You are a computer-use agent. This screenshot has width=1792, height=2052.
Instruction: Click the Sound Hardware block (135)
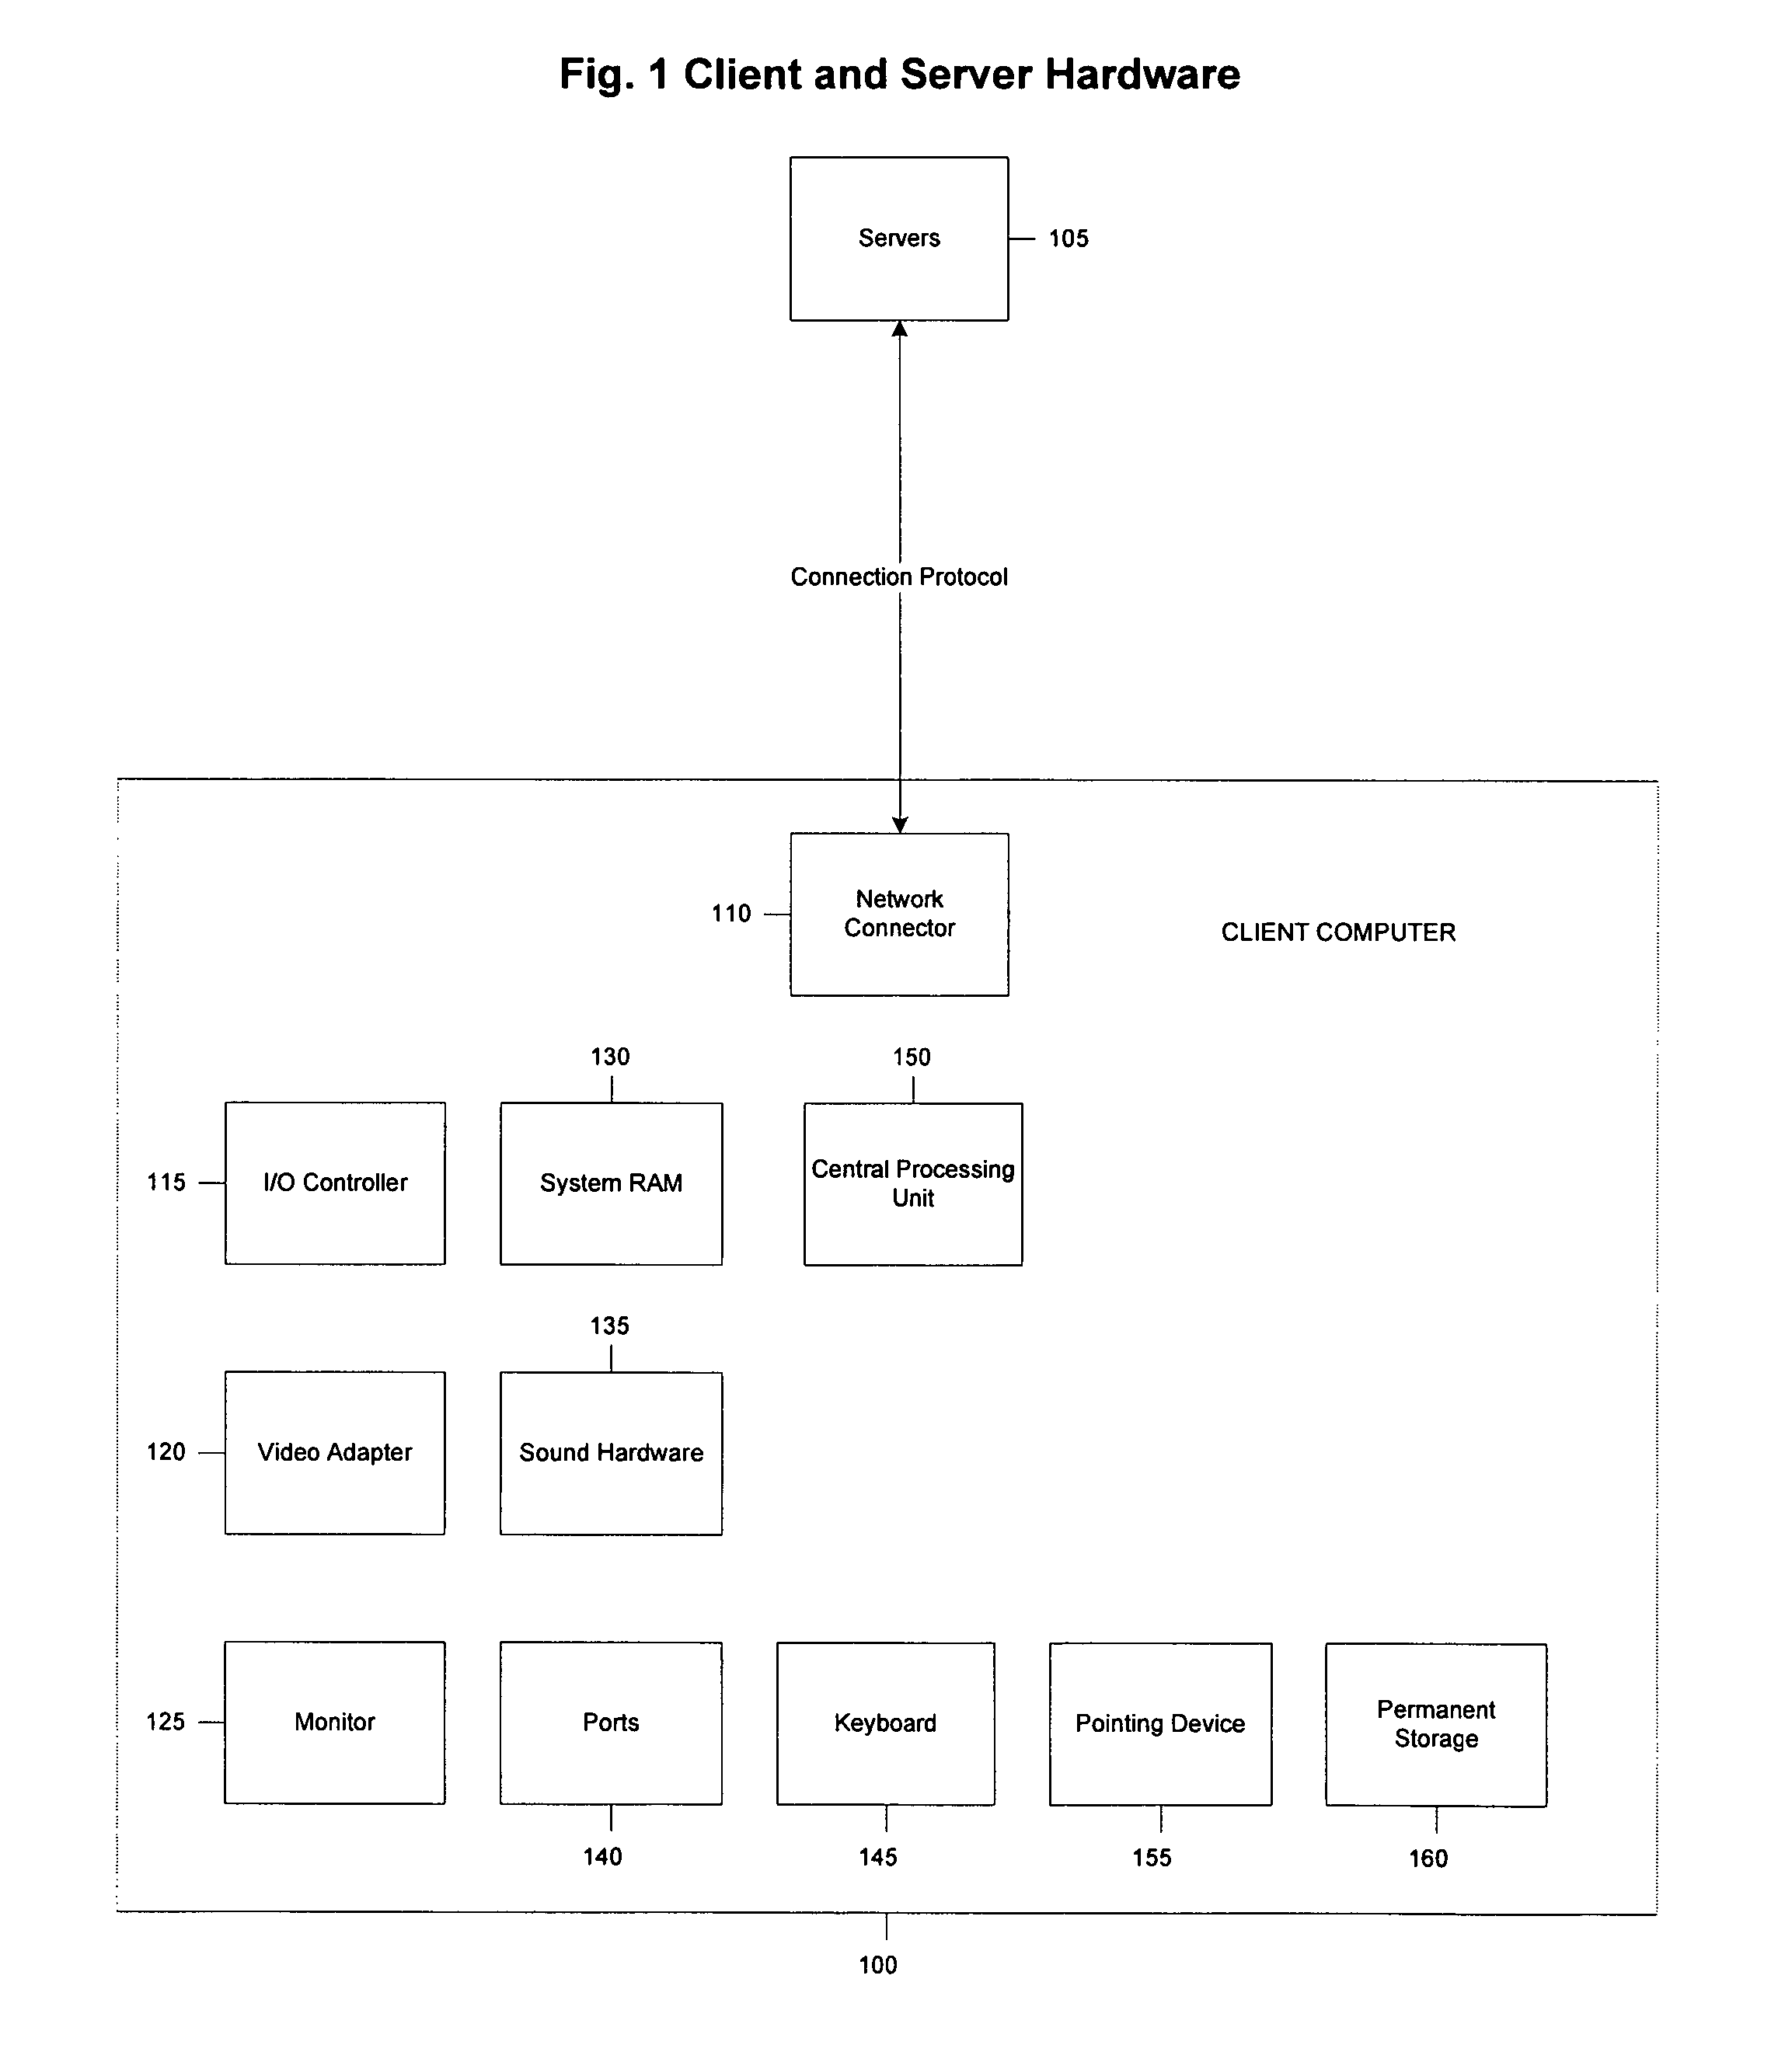pyautogui.click(x=612, y=1431)
